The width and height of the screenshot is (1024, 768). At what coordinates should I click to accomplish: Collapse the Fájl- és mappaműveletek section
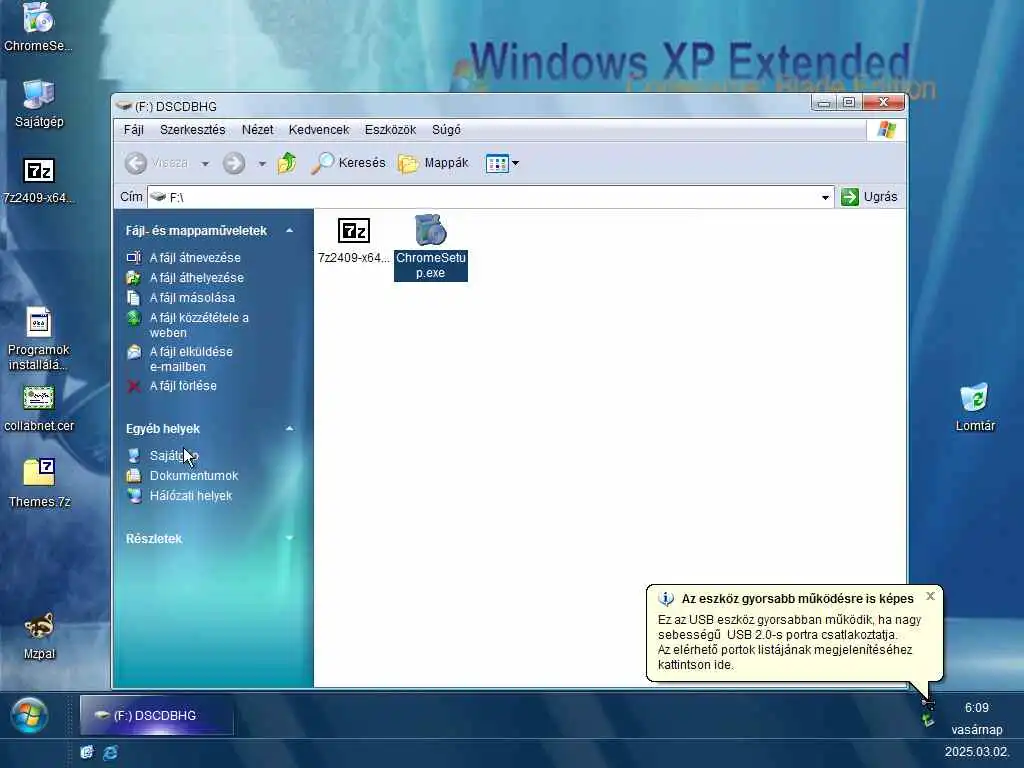pos(289,231)
